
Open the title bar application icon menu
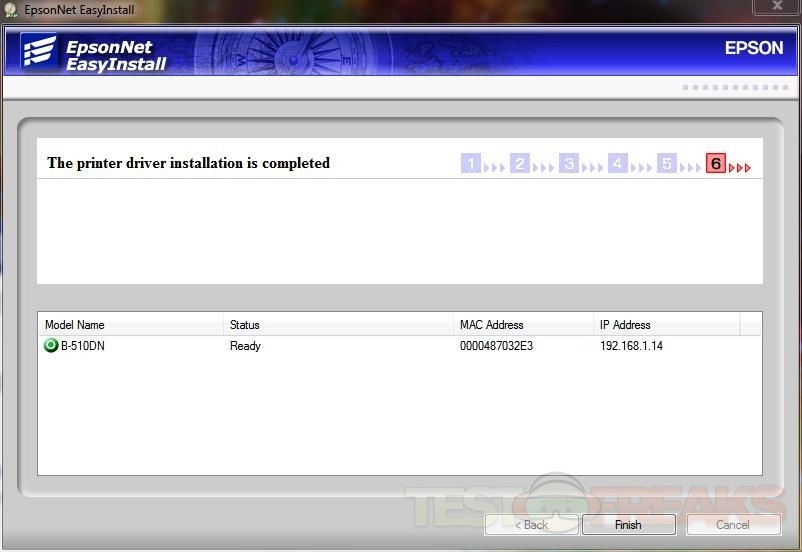(11, 10)
